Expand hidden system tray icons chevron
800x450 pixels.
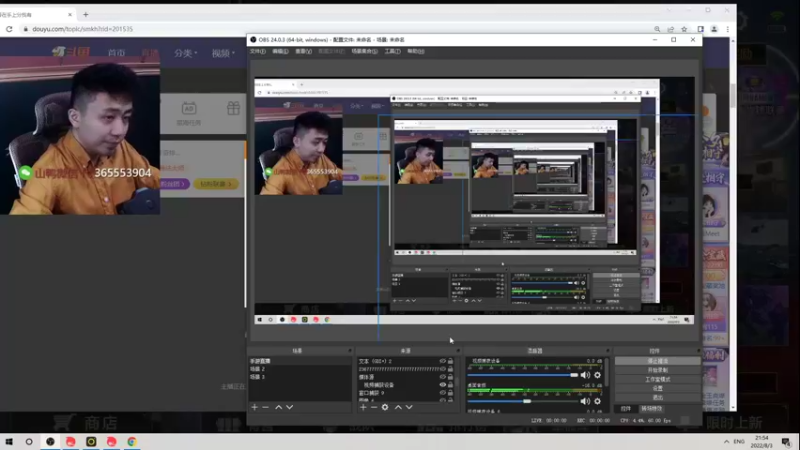click(726, 441)
